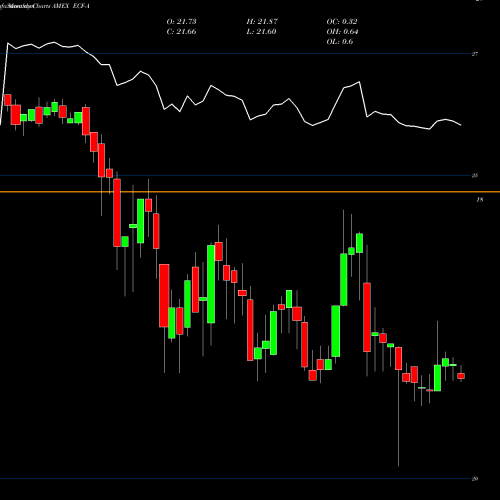Click the first red candlestick on the left
The image size is (500, 500).
point(8,100)
